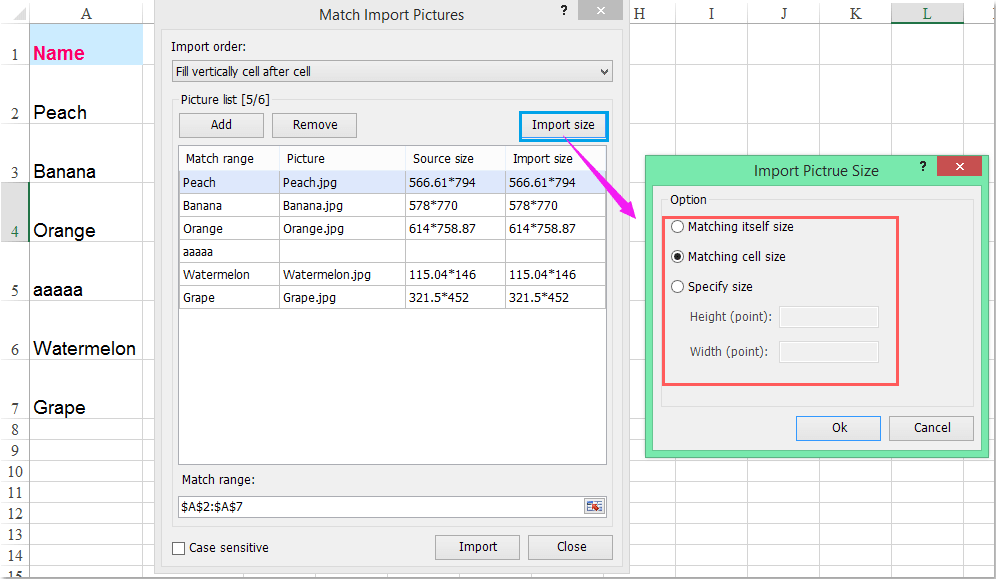Image resolution: width=996 pixels, height=579 pixels.
Task: Click the Import button at the bottom
Action: 477,547
